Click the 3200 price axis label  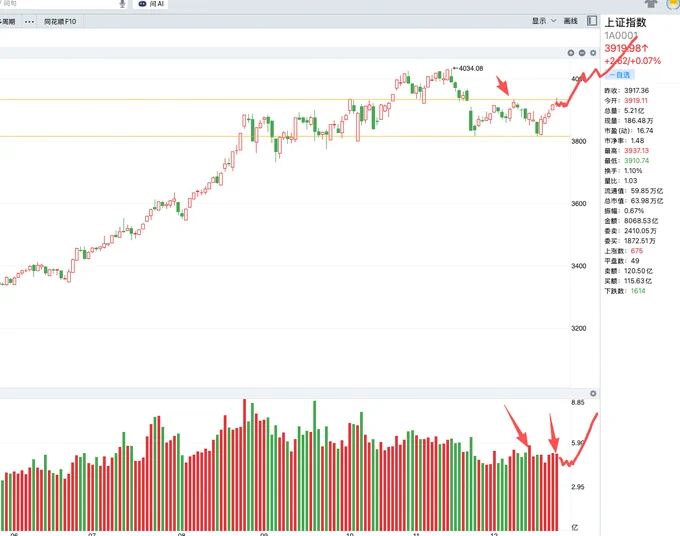pyautogui.click(x=579, y=328)
